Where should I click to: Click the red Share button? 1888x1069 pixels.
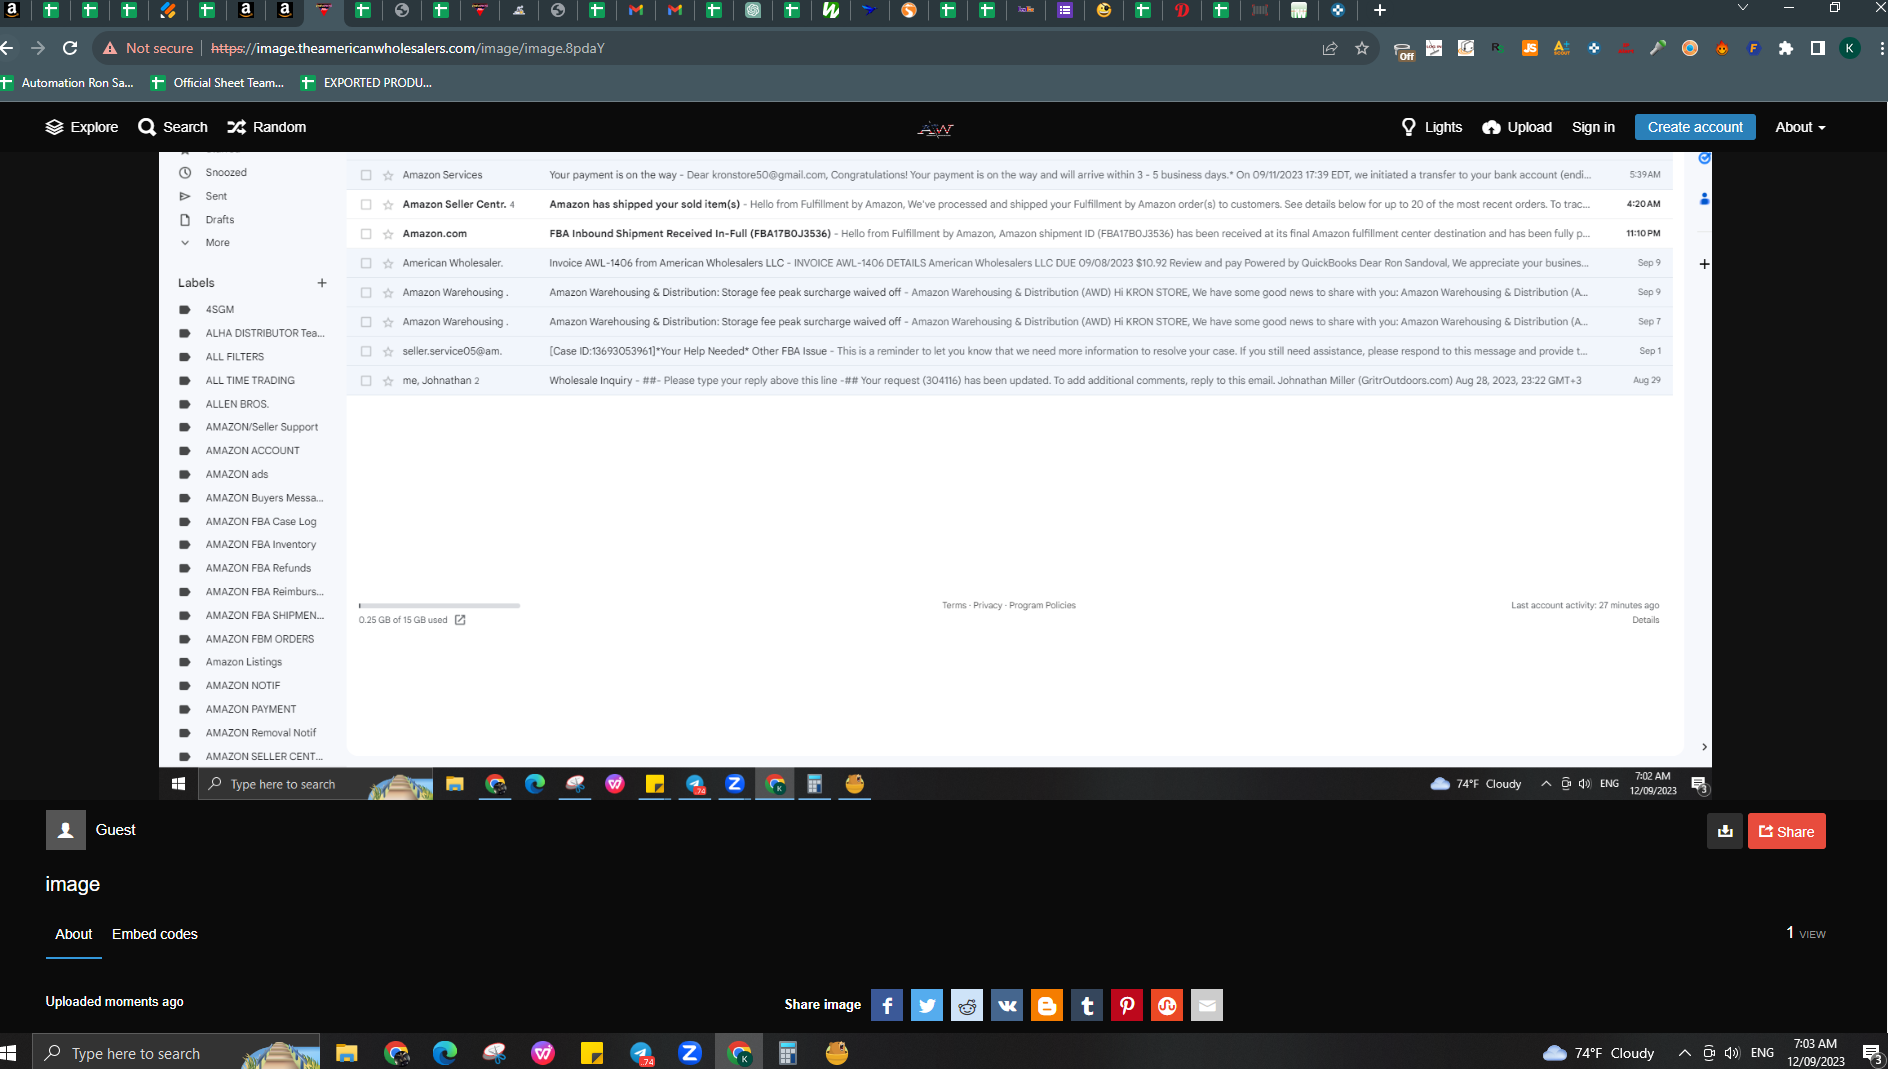[x=1787, y=831]
